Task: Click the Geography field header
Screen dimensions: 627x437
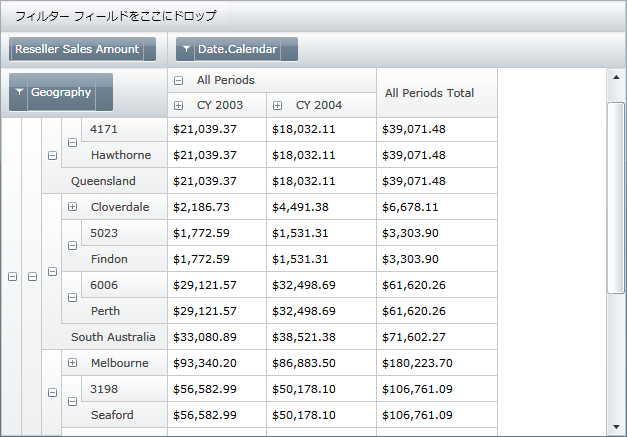Action: 61,92
